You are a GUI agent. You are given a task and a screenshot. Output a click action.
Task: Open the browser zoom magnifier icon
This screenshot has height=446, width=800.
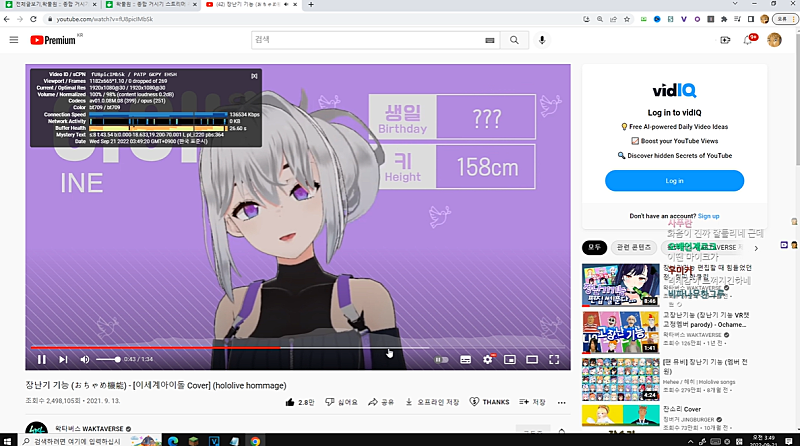coord(600,19)
